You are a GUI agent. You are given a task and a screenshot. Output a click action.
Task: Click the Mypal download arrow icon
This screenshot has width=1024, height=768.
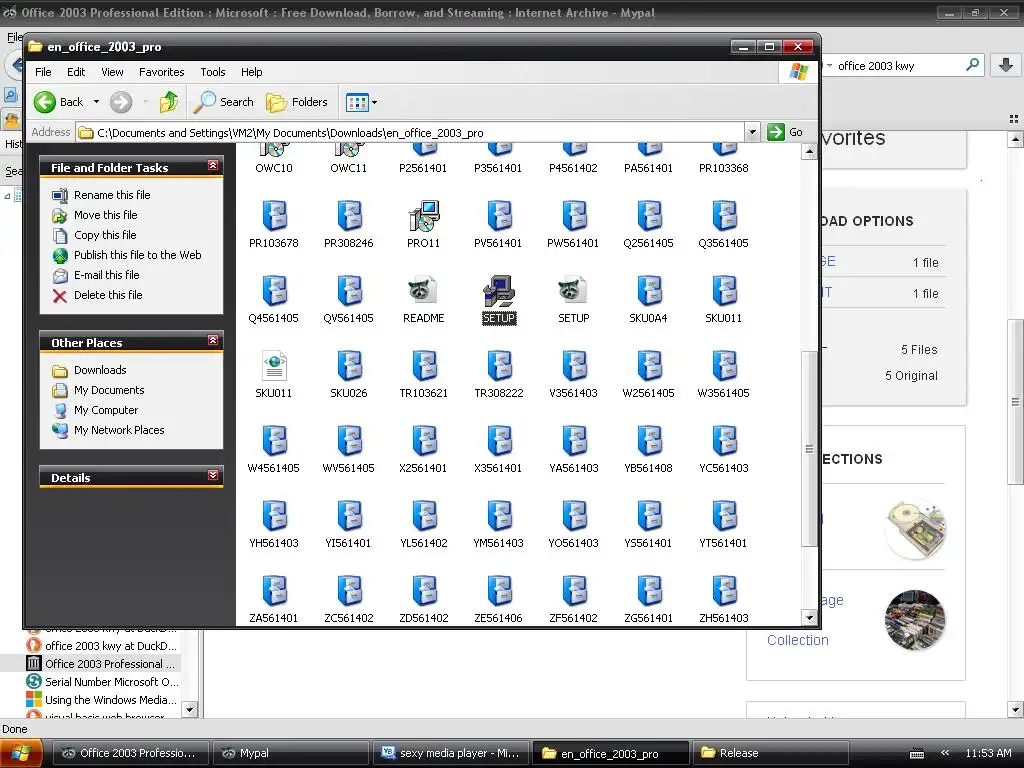tap(1006, 65)
